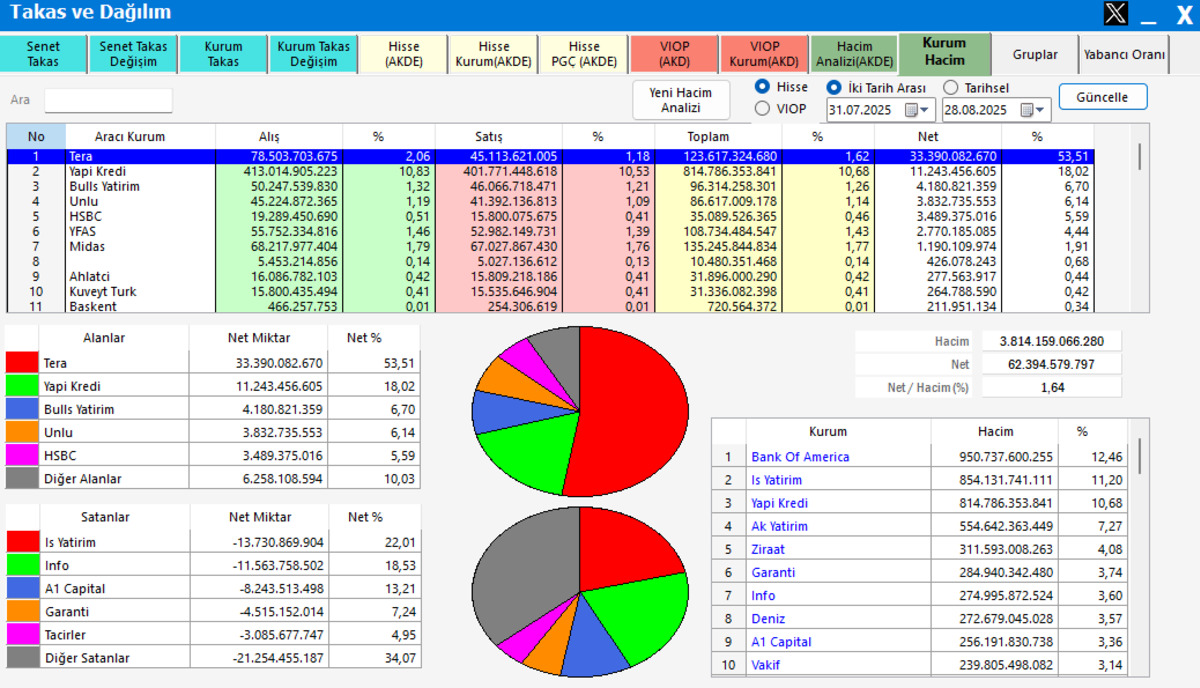
Task: Open the Is Yatirim link in Kurum list
Action: coord(776,480)
